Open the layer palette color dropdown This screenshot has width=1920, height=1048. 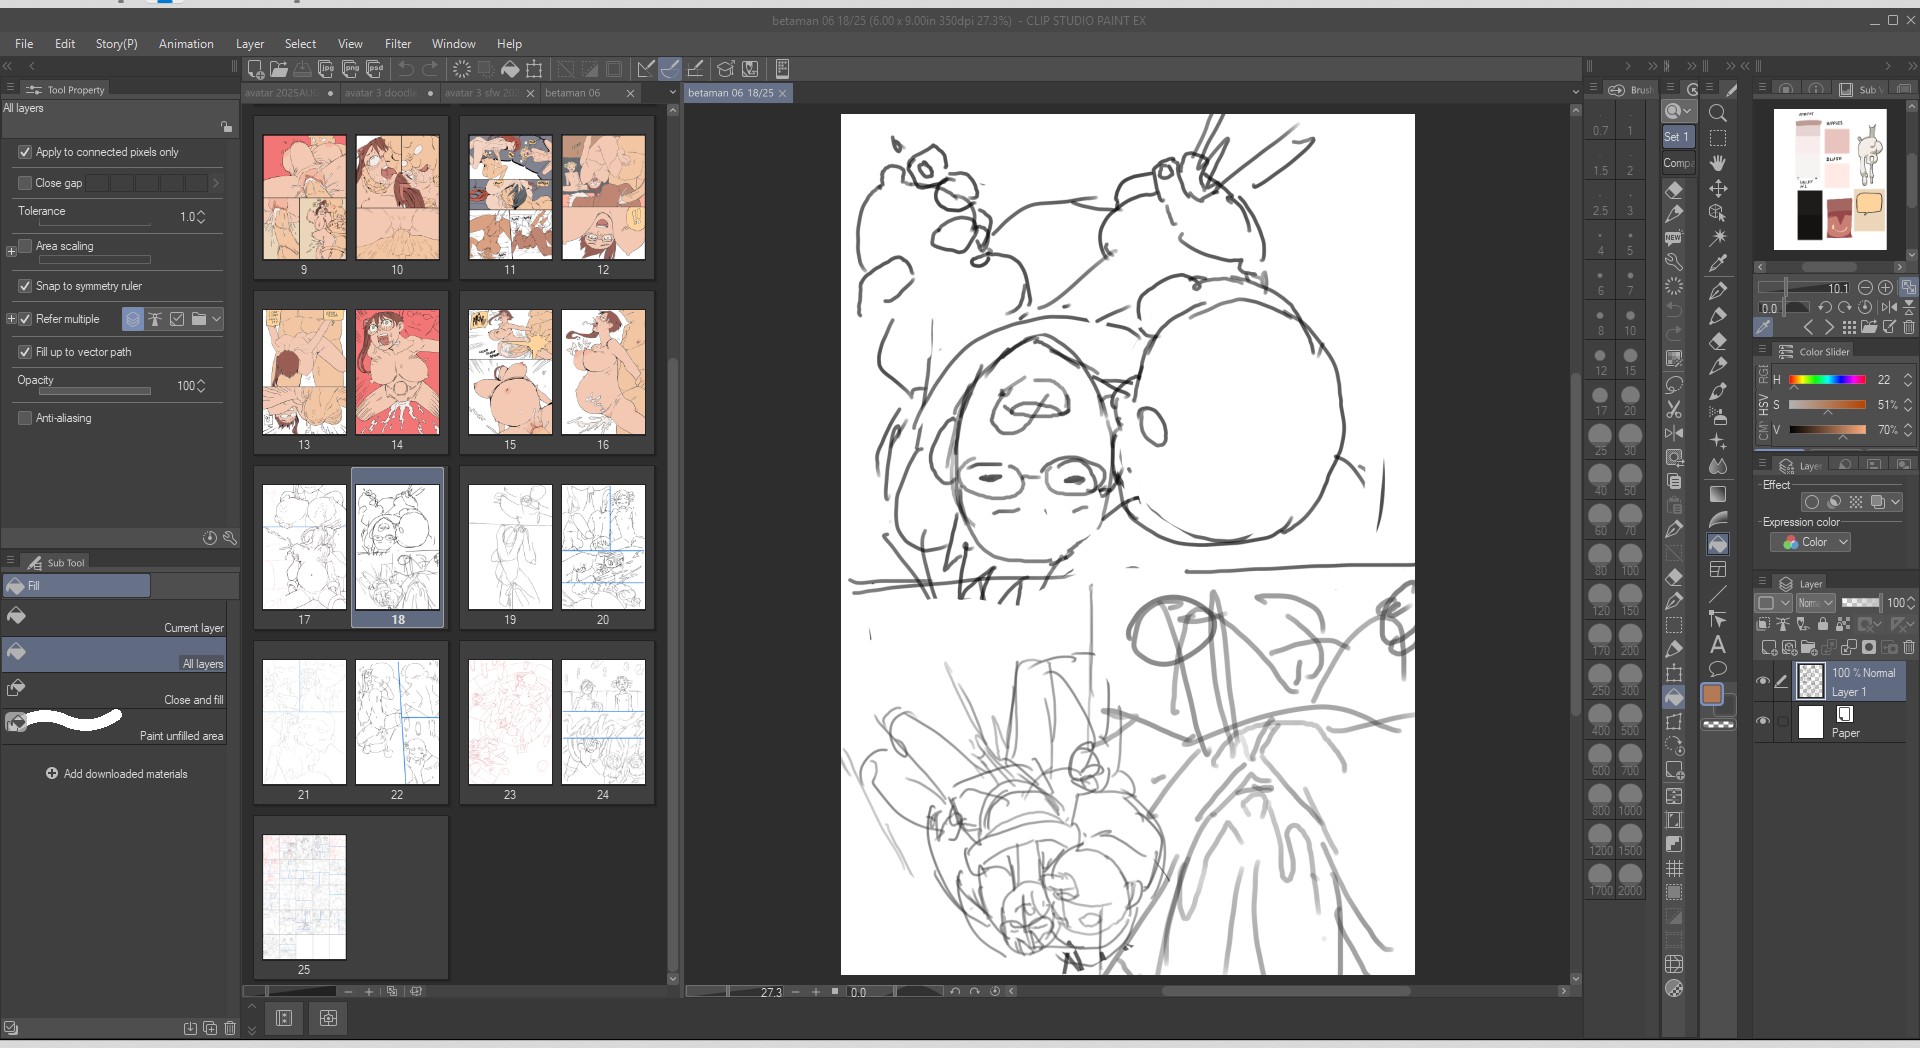(1772, 603)
